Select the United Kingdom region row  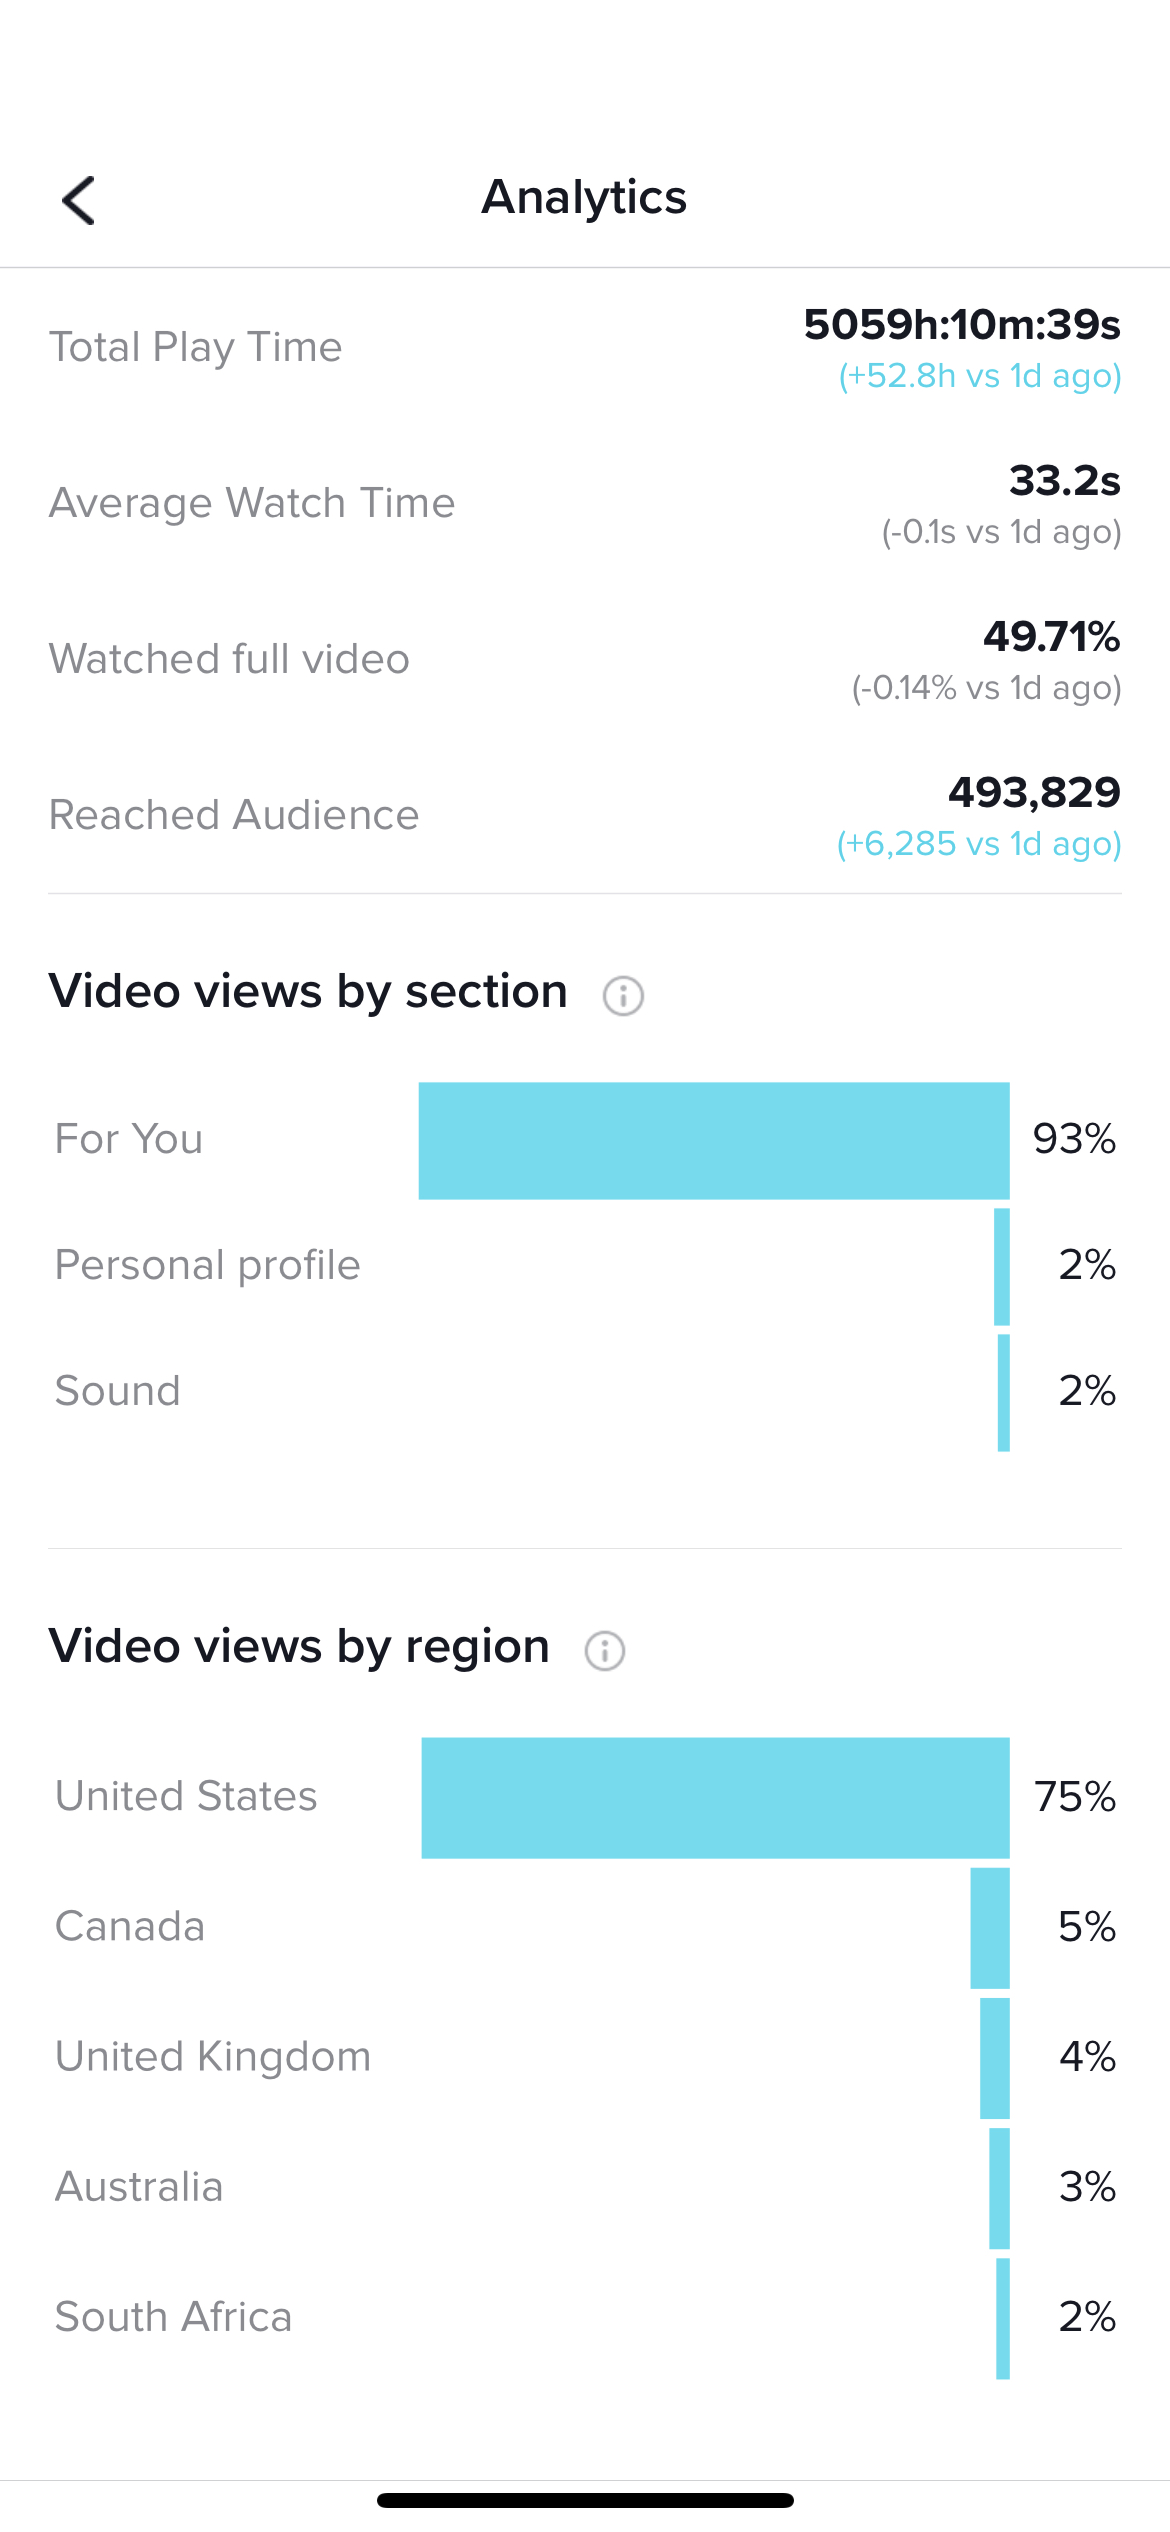point(585,2057)
